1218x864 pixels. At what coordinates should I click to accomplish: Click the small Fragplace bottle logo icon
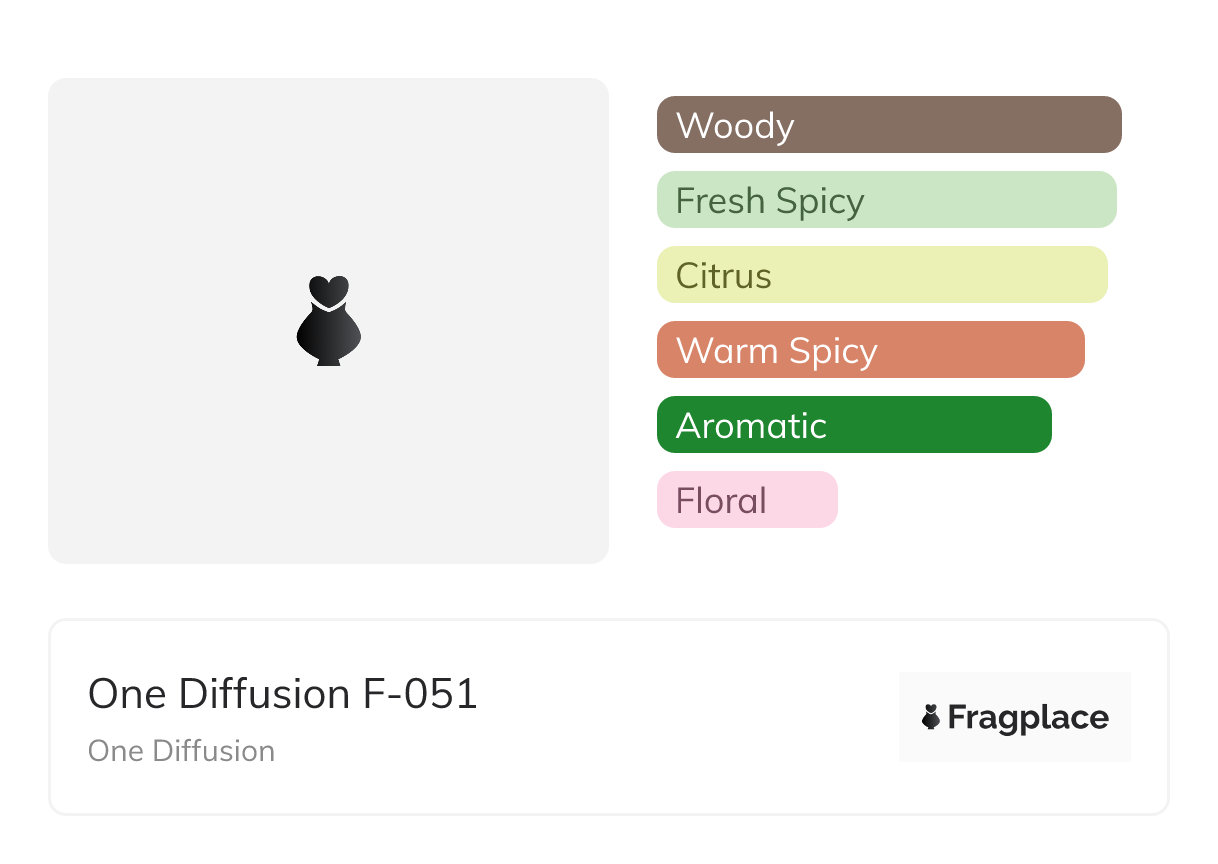[x=931, y=717]
